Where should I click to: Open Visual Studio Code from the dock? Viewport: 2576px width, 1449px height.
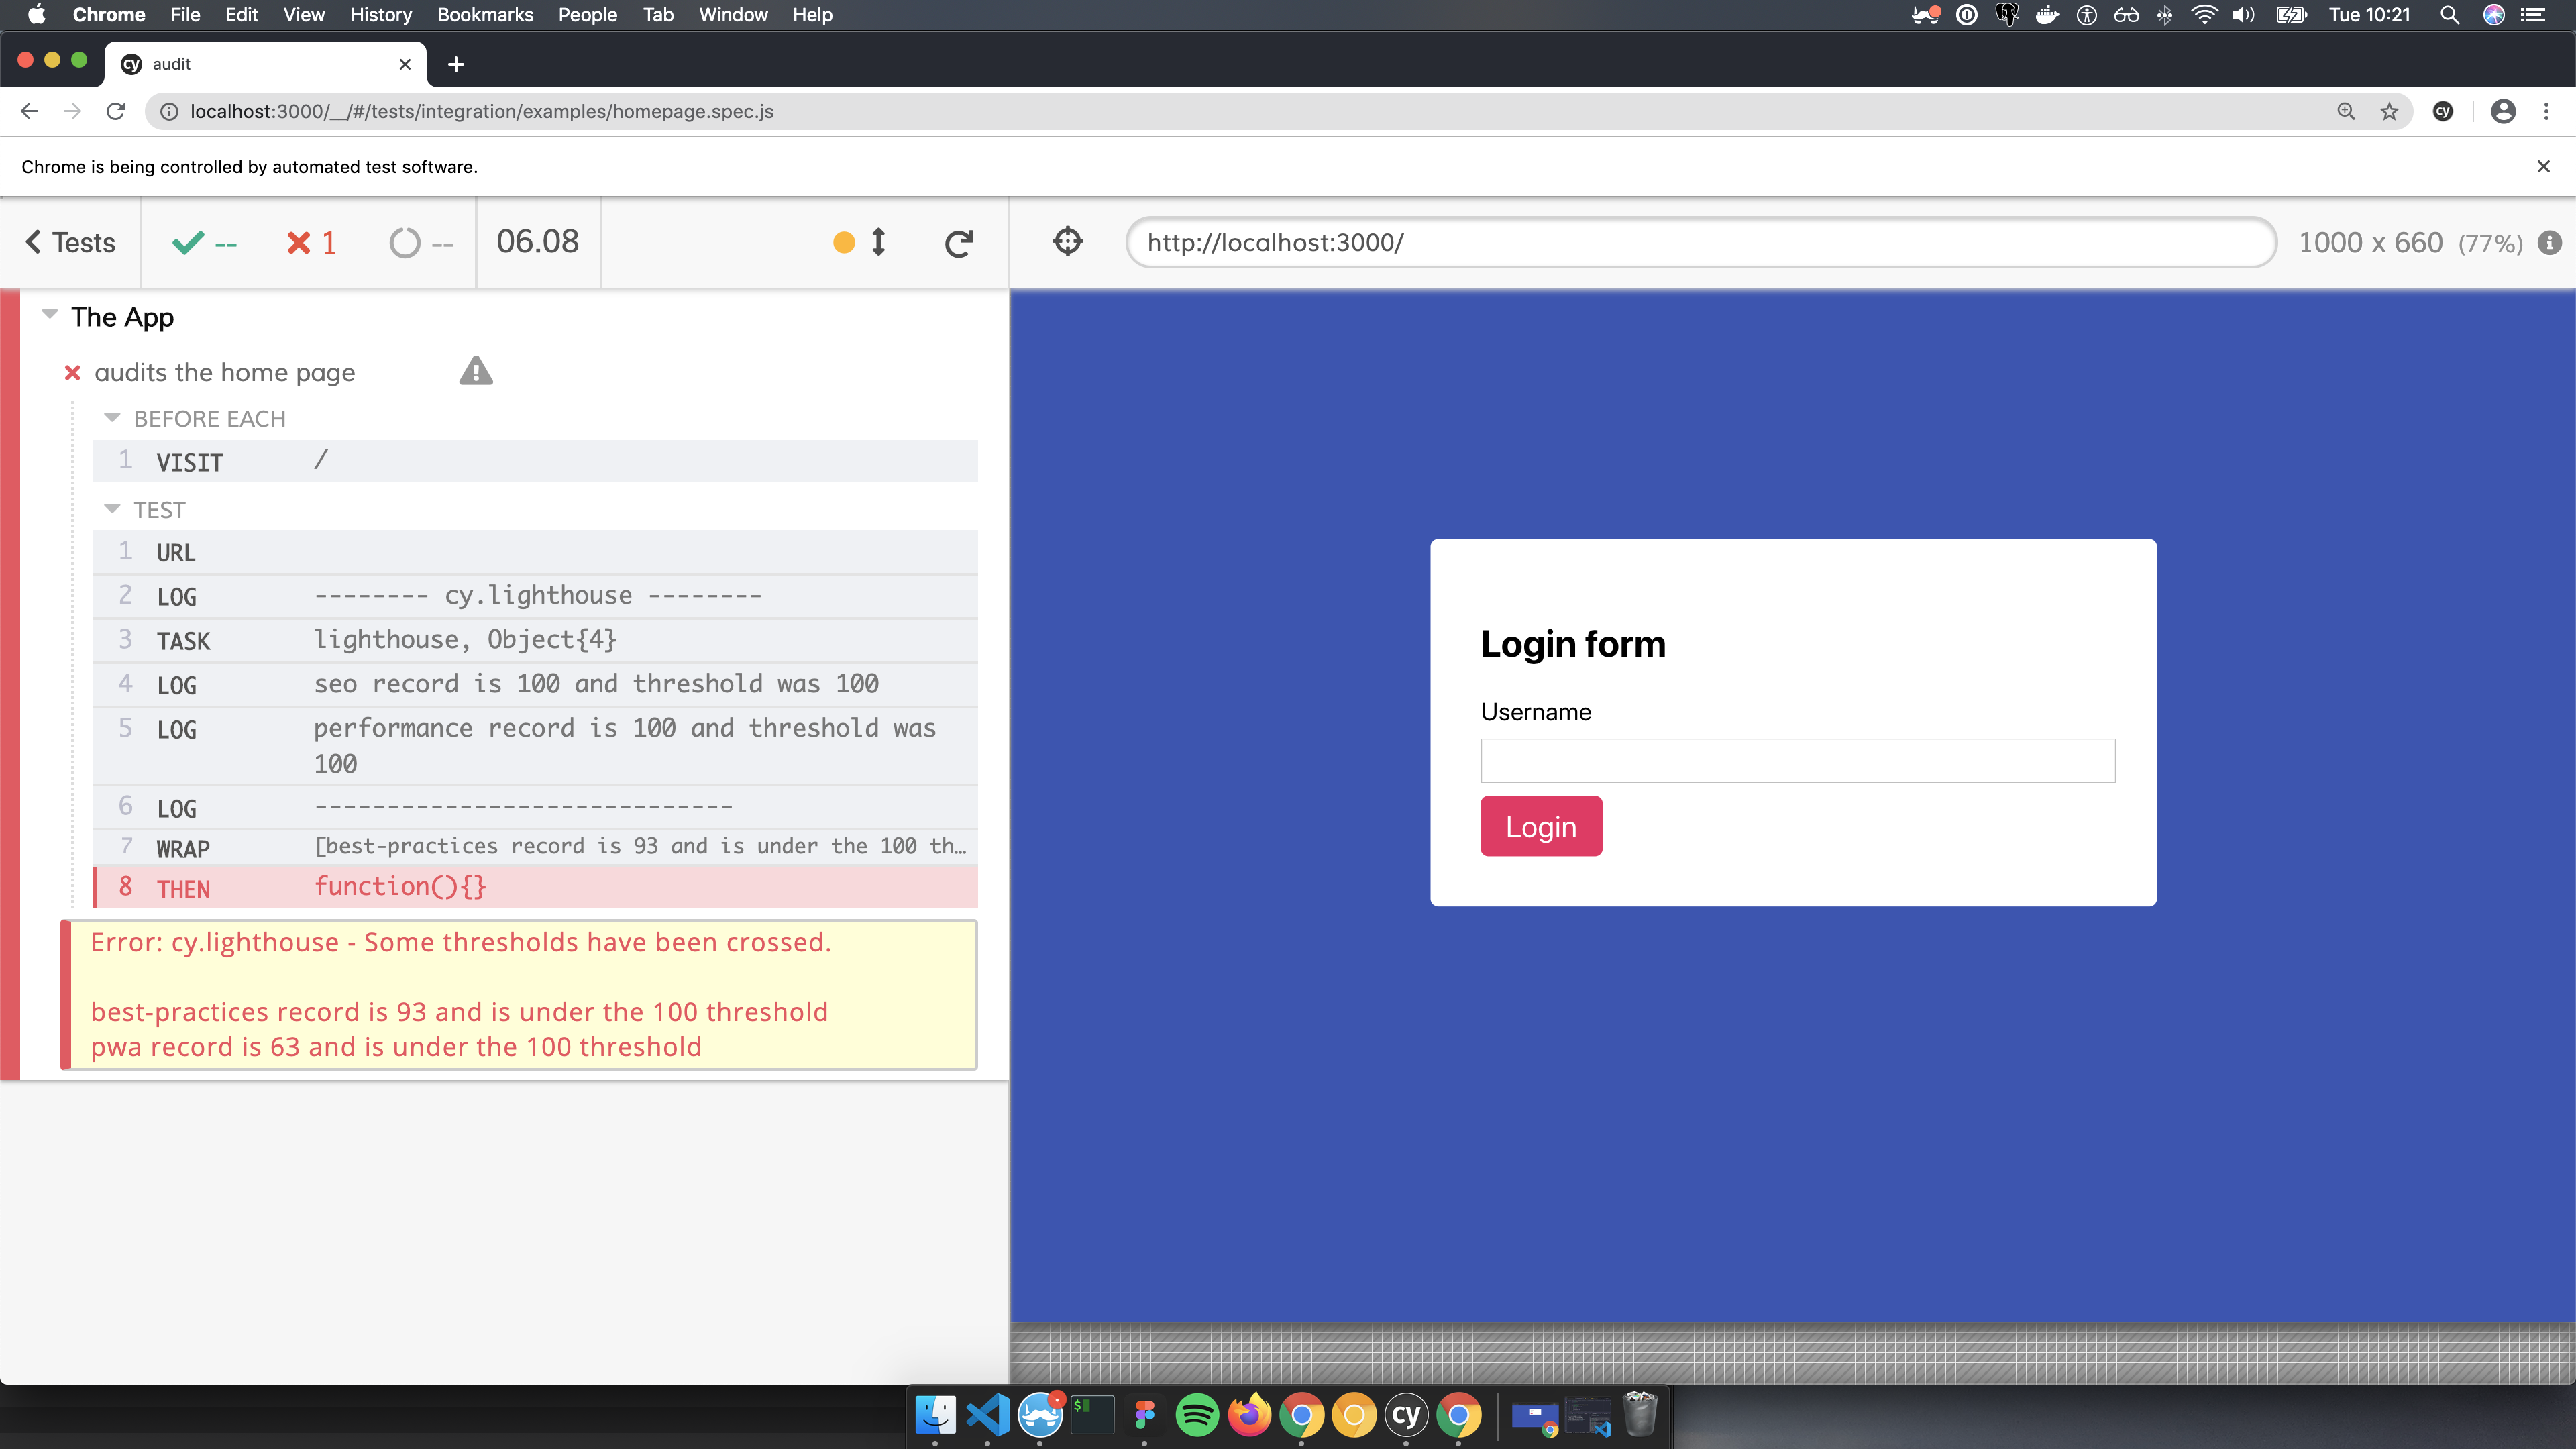[988, 1415]
